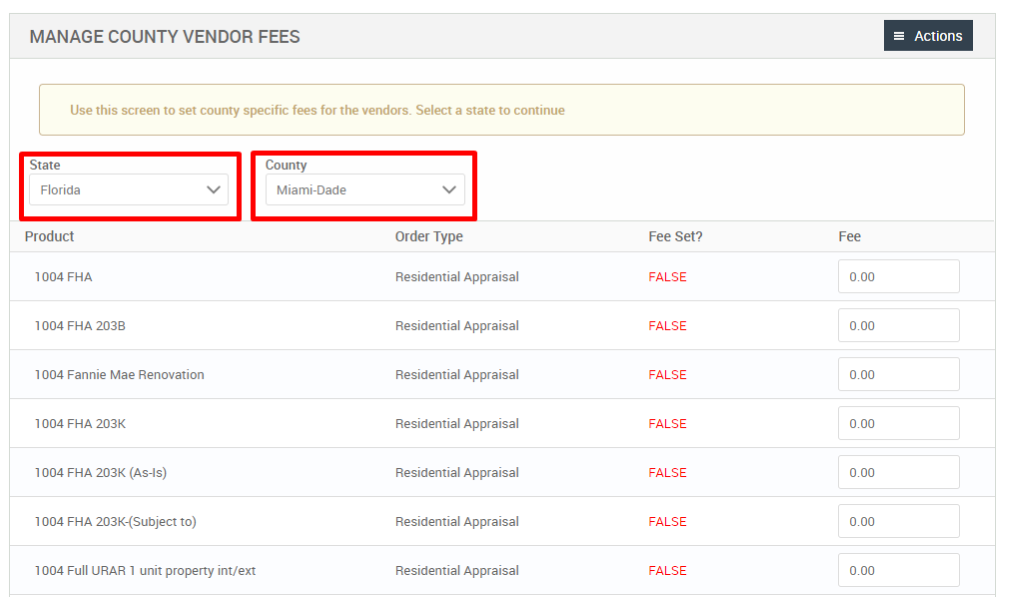Select the fee input for 1004 FHA
Viewport: 1024px width, 597px height.
[x=898, y=276]
